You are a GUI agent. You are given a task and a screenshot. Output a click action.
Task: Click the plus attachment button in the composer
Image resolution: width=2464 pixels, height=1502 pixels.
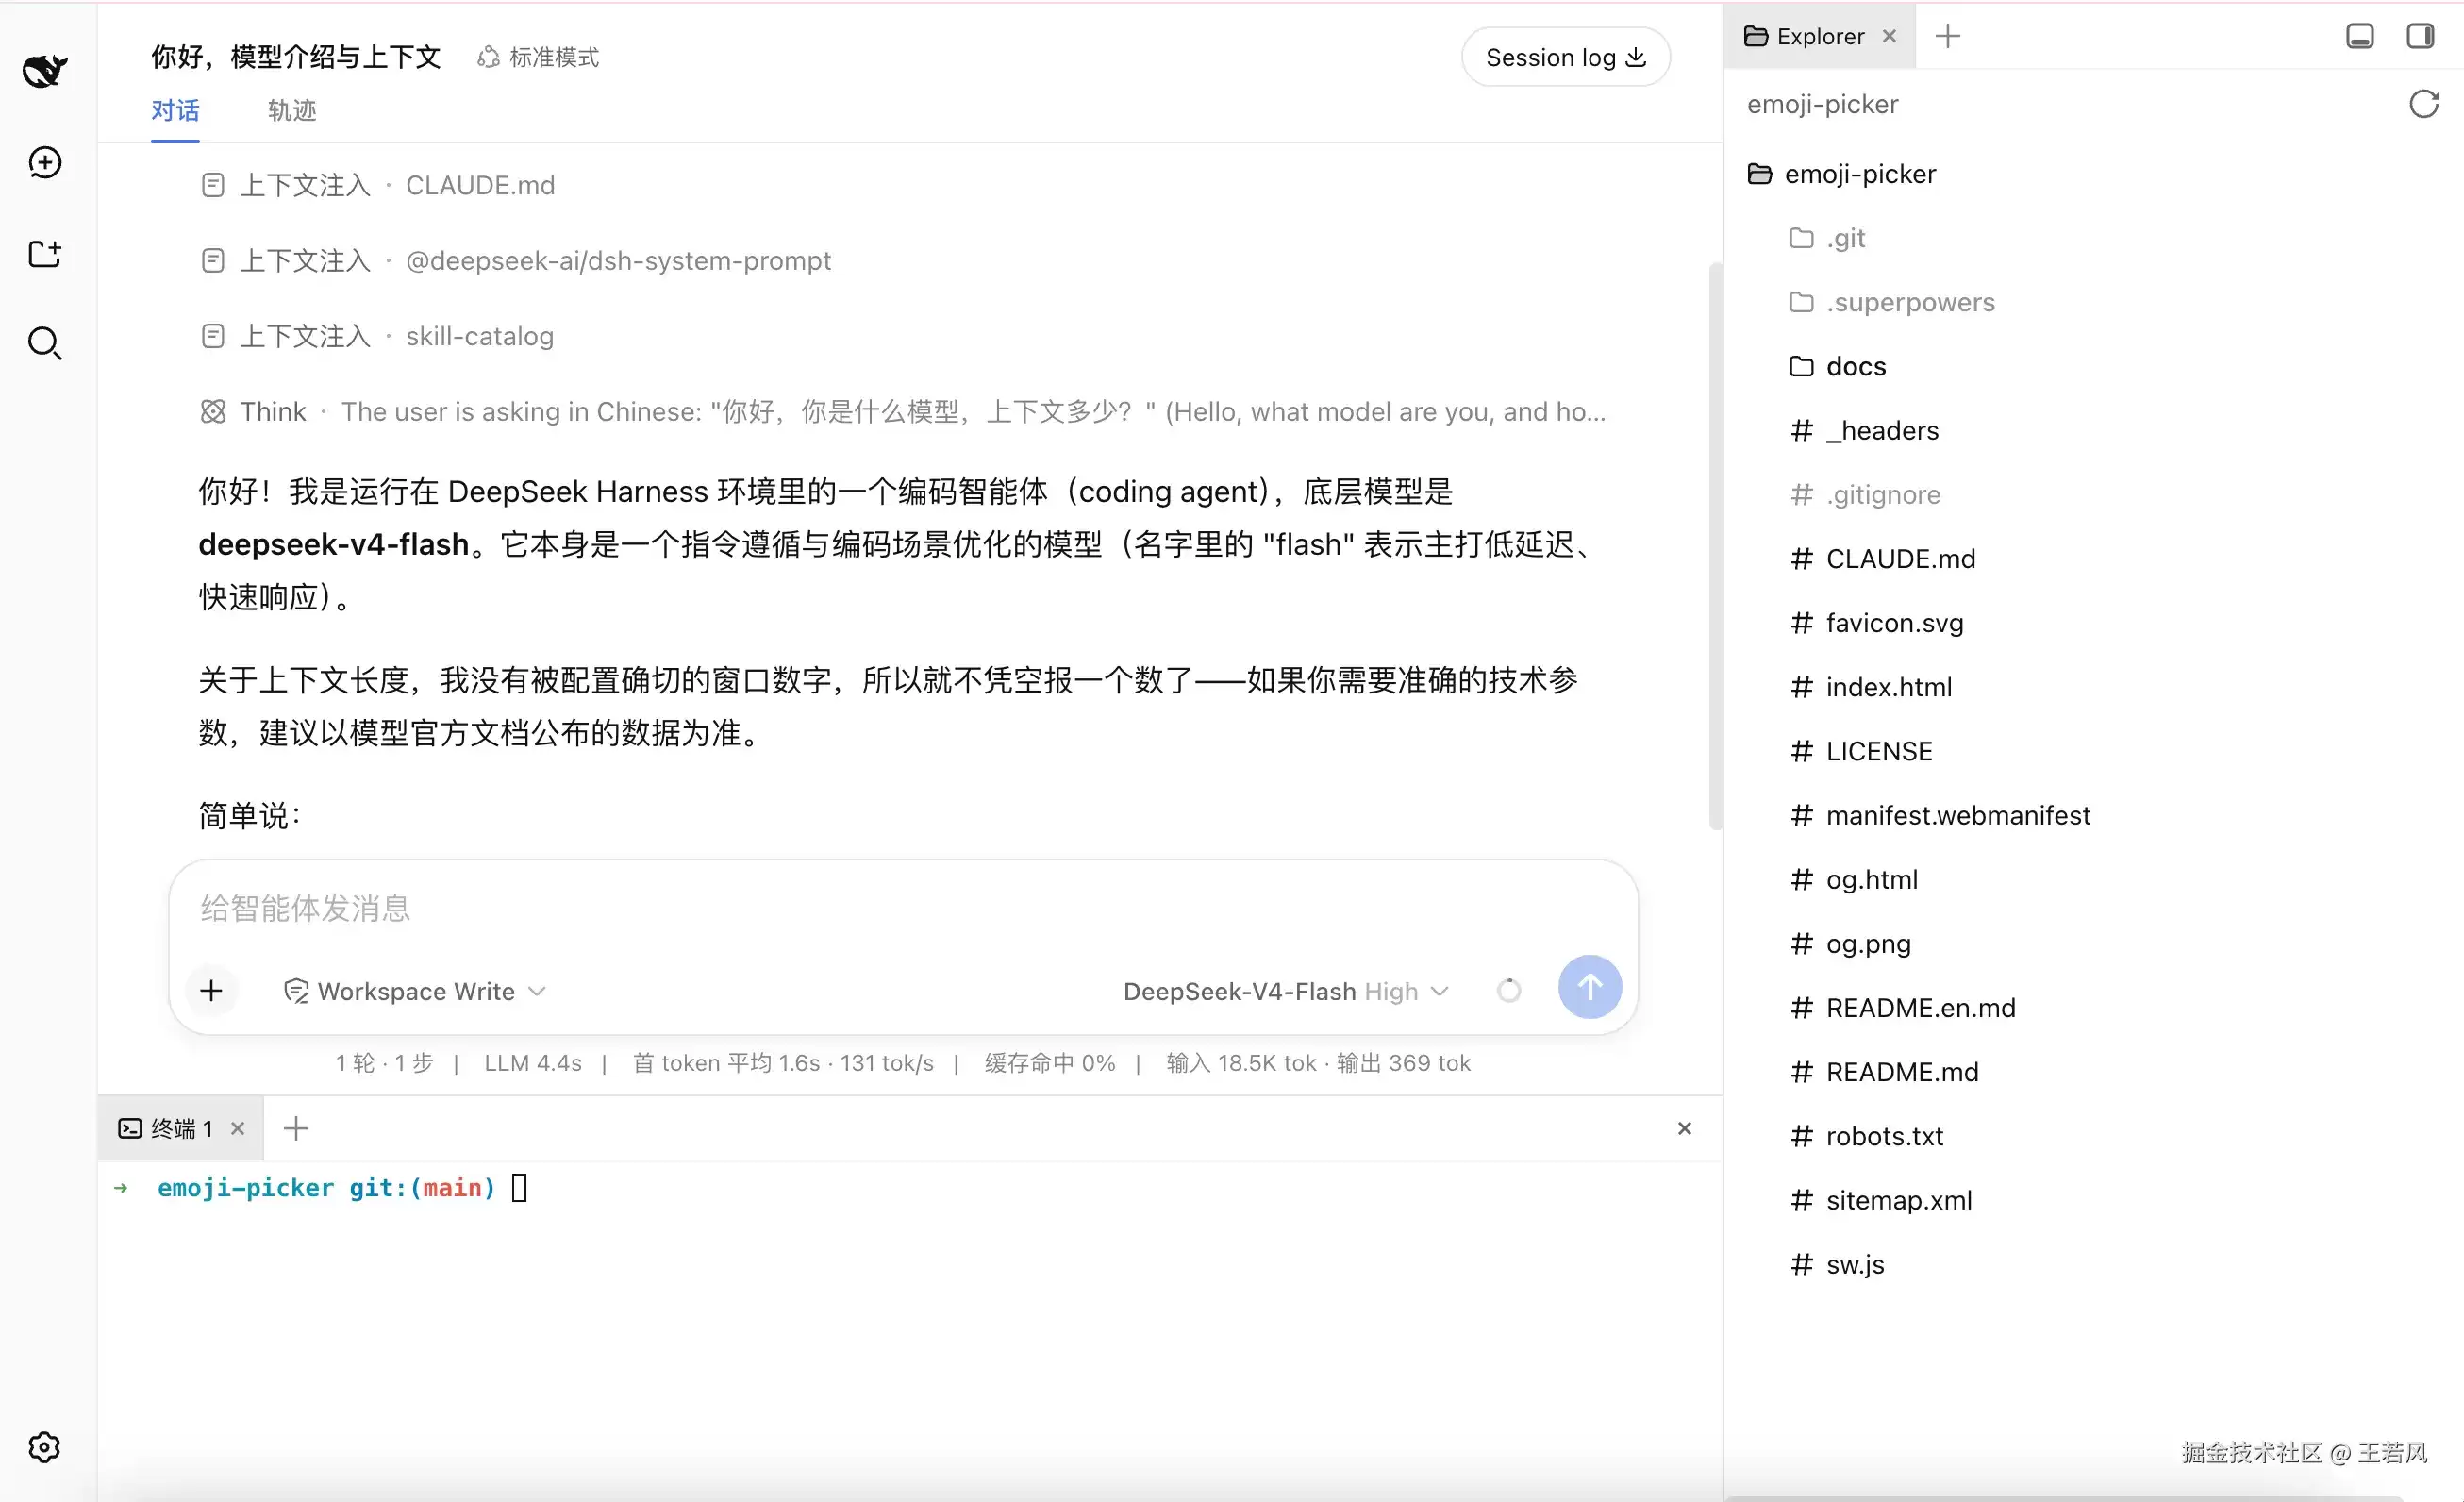(211, 991)
